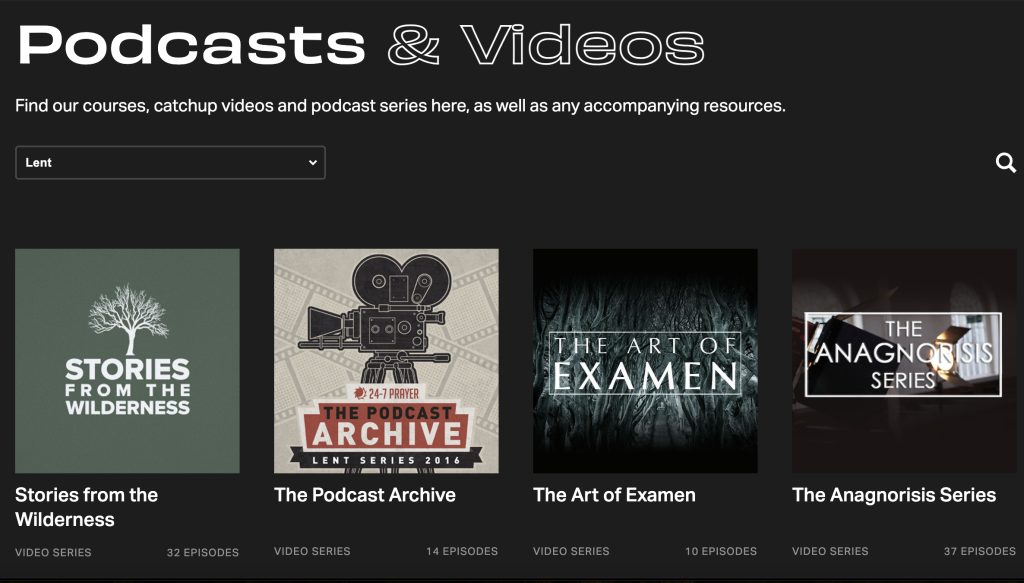Open the Stories from the Wilderness title link
Viewport: 1024px width, 583px height.
click(x=87, y=507)
